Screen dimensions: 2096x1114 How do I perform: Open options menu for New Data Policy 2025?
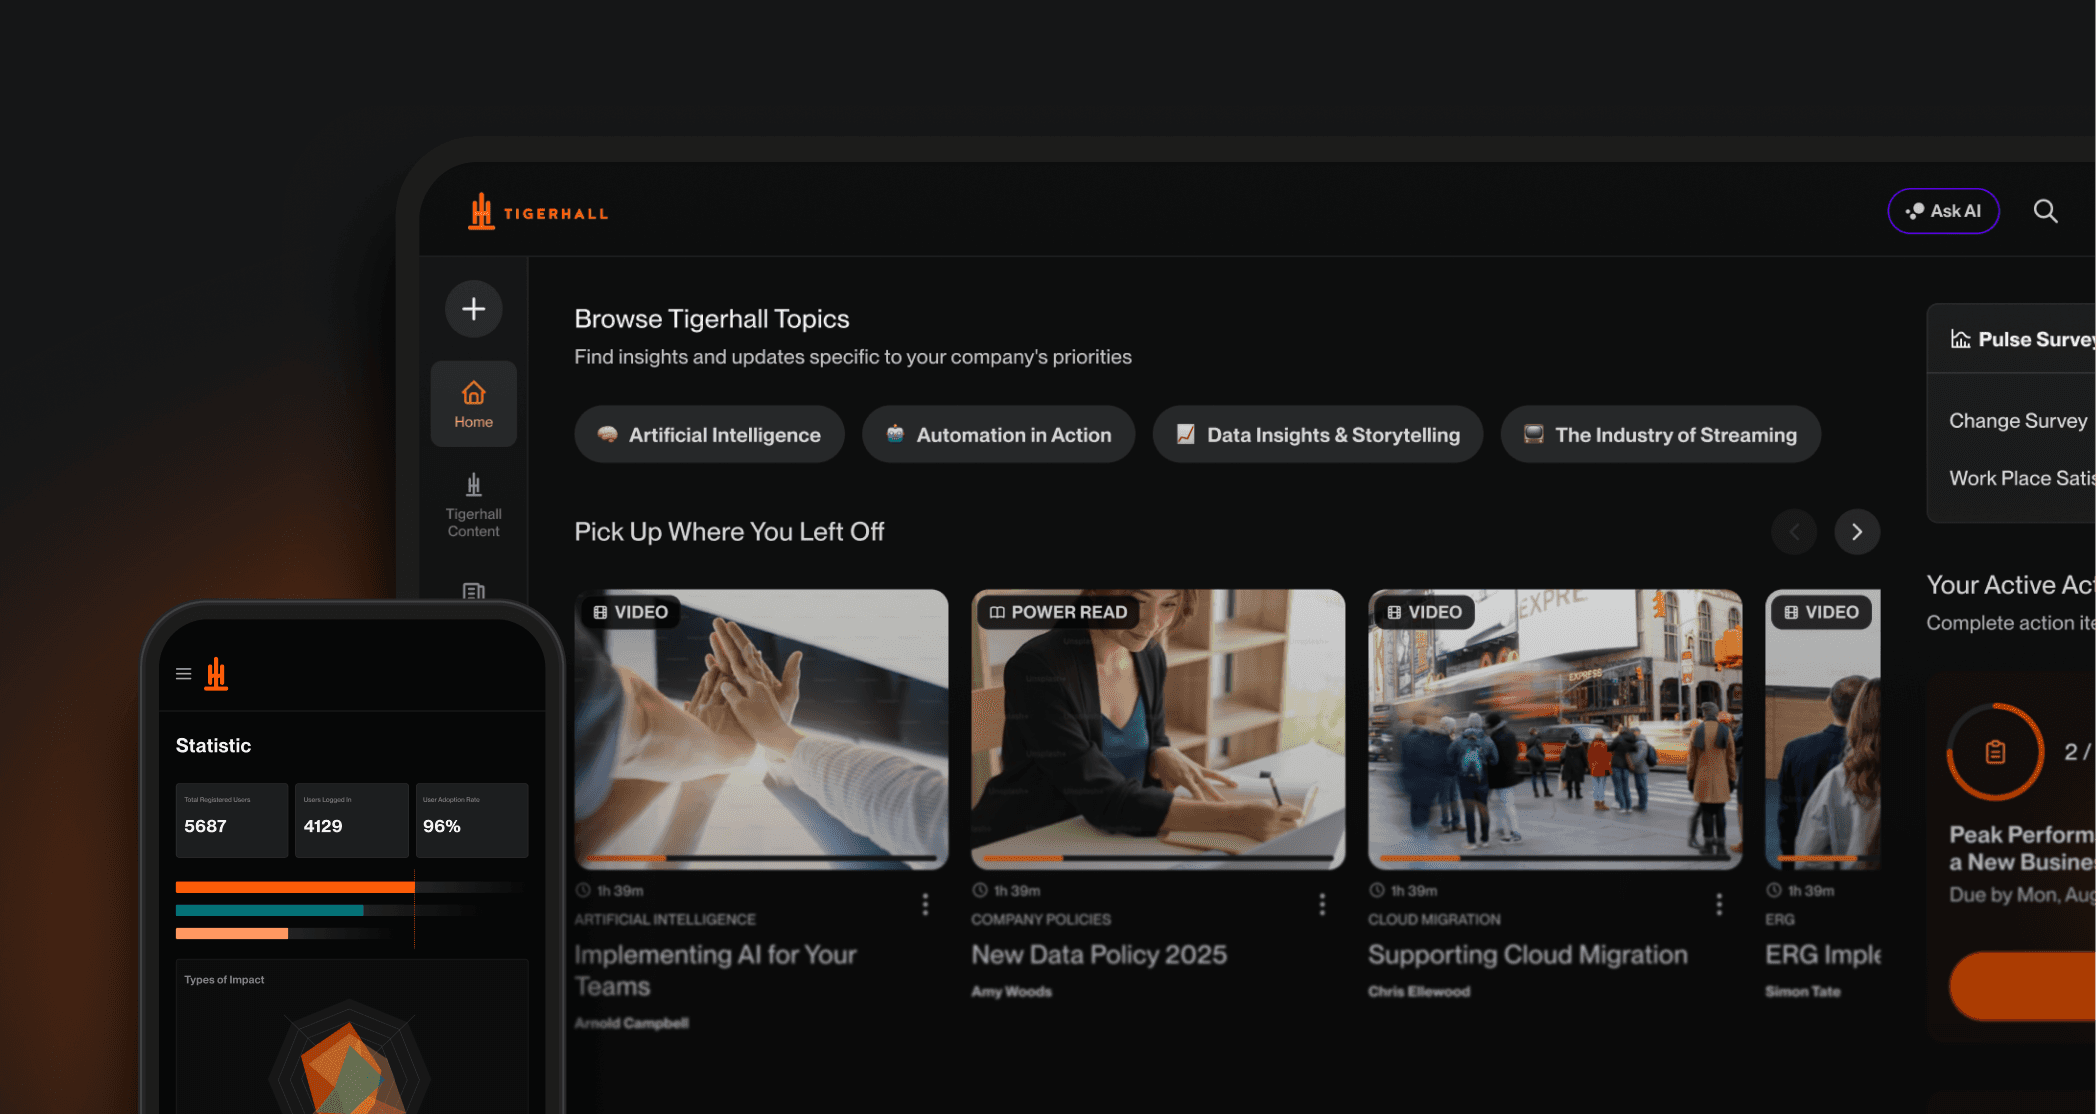[1322, 904]
